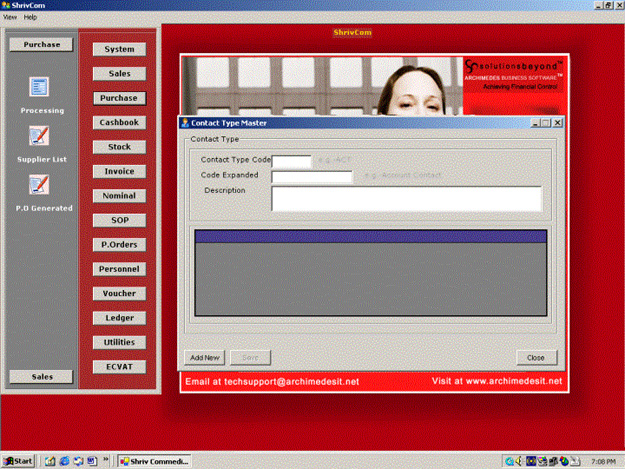Image resolution: width=625 pixels, height=469 pixels.
Task: Open the Supplier List icon
Action: (40, 136)
